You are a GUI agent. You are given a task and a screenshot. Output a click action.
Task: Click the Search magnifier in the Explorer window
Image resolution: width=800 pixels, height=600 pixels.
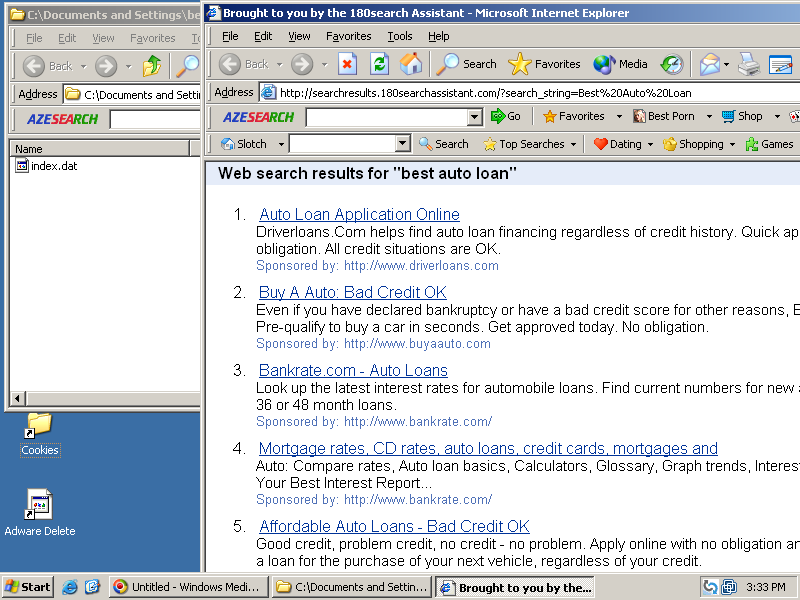coord(187,66)
